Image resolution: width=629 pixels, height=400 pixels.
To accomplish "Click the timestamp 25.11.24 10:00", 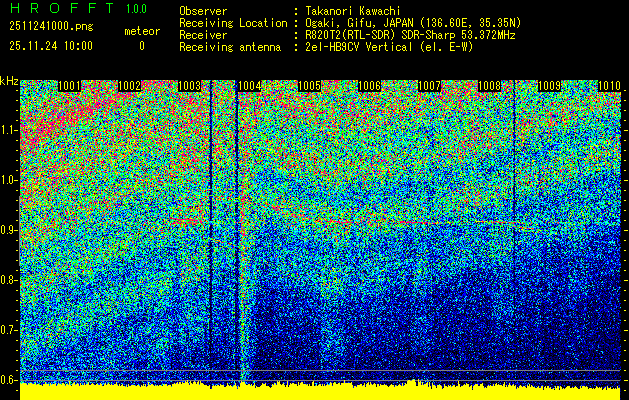I will [51, 46].
